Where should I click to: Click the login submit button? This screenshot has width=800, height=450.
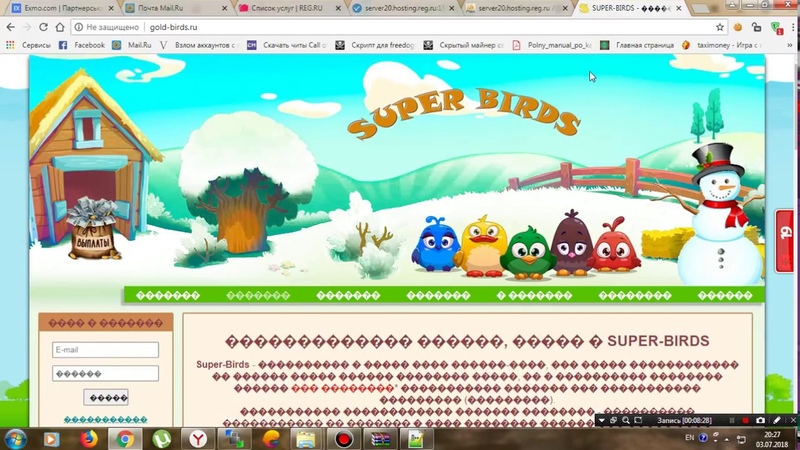coord(105,397)
